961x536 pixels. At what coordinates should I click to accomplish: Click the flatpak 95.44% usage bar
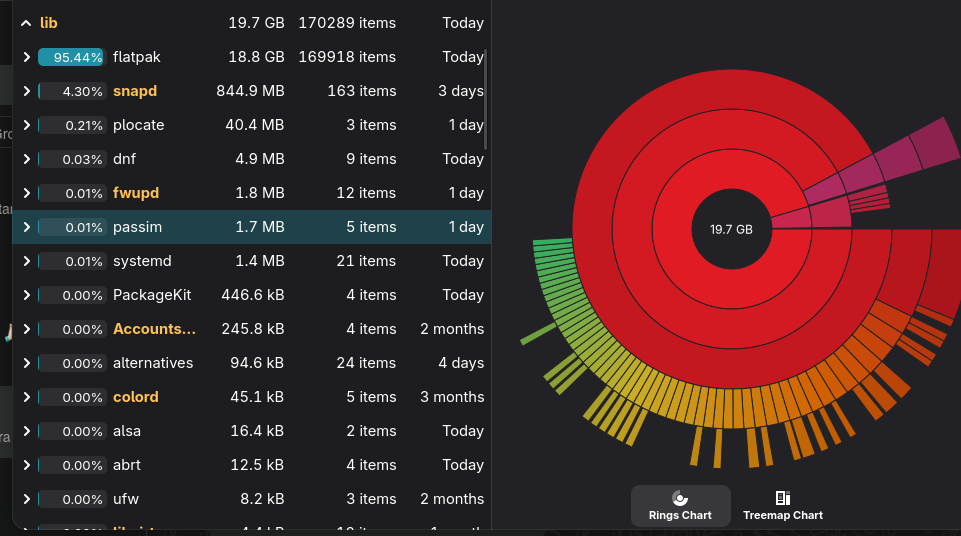71,57
